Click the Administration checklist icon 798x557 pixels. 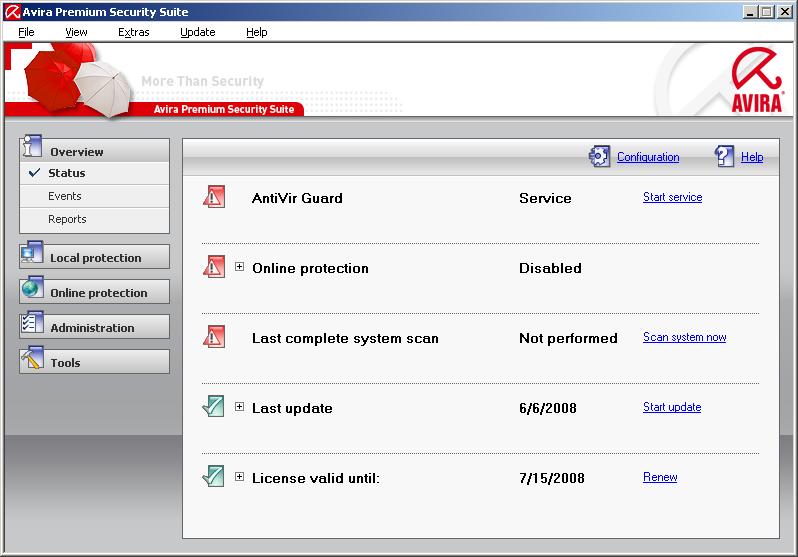(x=33, y=324)
